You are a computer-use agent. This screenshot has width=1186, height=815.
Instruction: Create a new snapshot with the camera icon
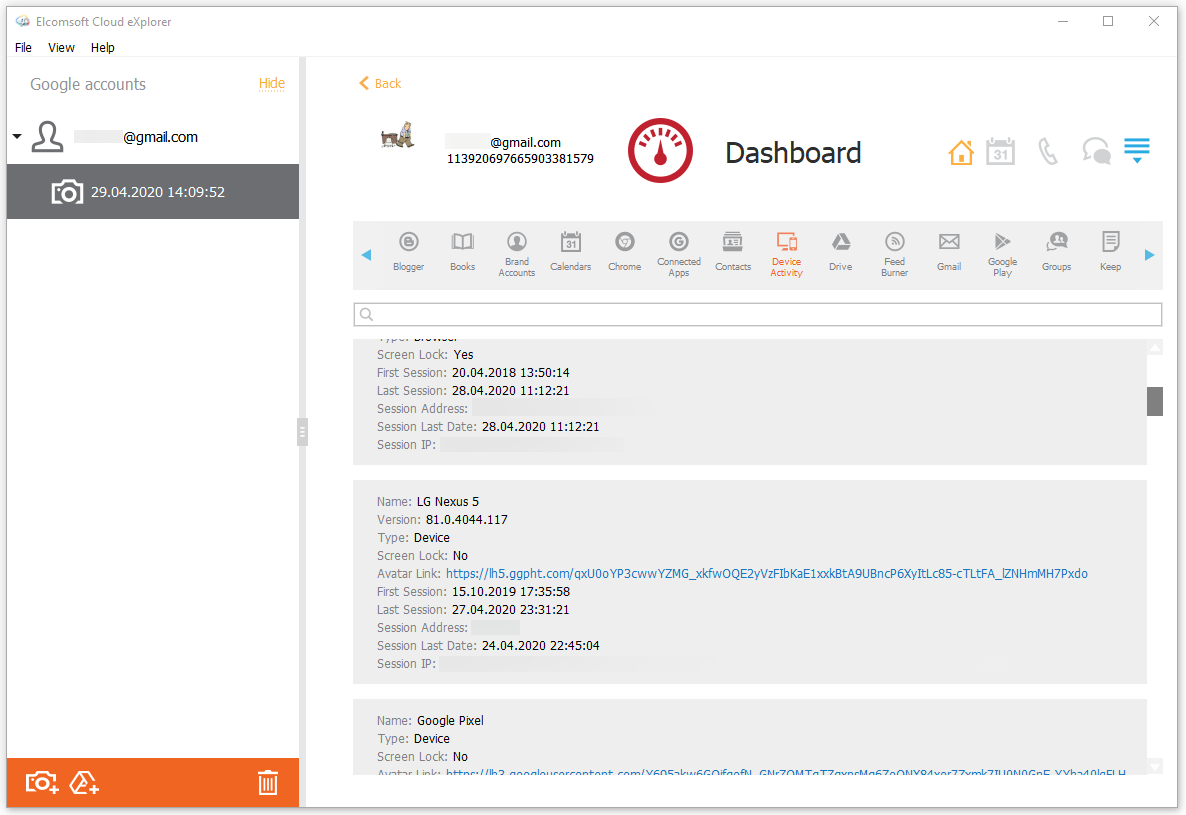coord(40,783)
